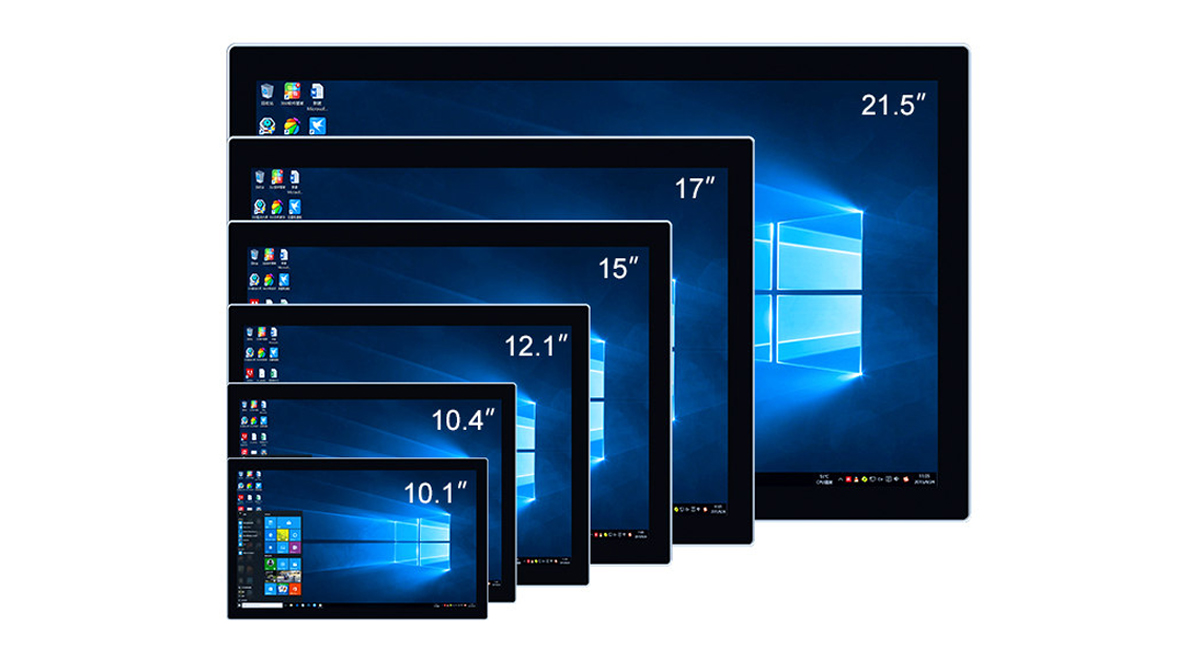Image resolution: width=1200 pixels, height=658 pixels.
Task: Open the red Adobe icon on 12.1-inch desktop
Action: [250, 371]
